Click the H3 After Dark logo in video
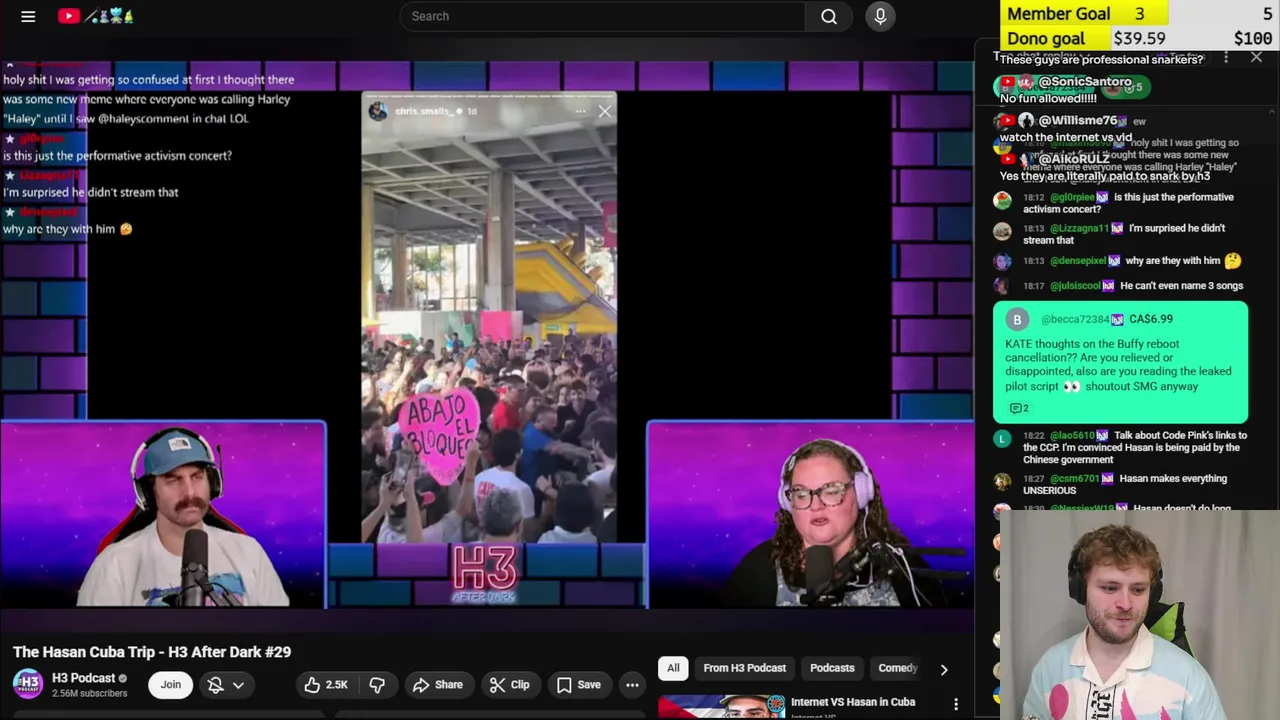 click(x=485, y=574)
